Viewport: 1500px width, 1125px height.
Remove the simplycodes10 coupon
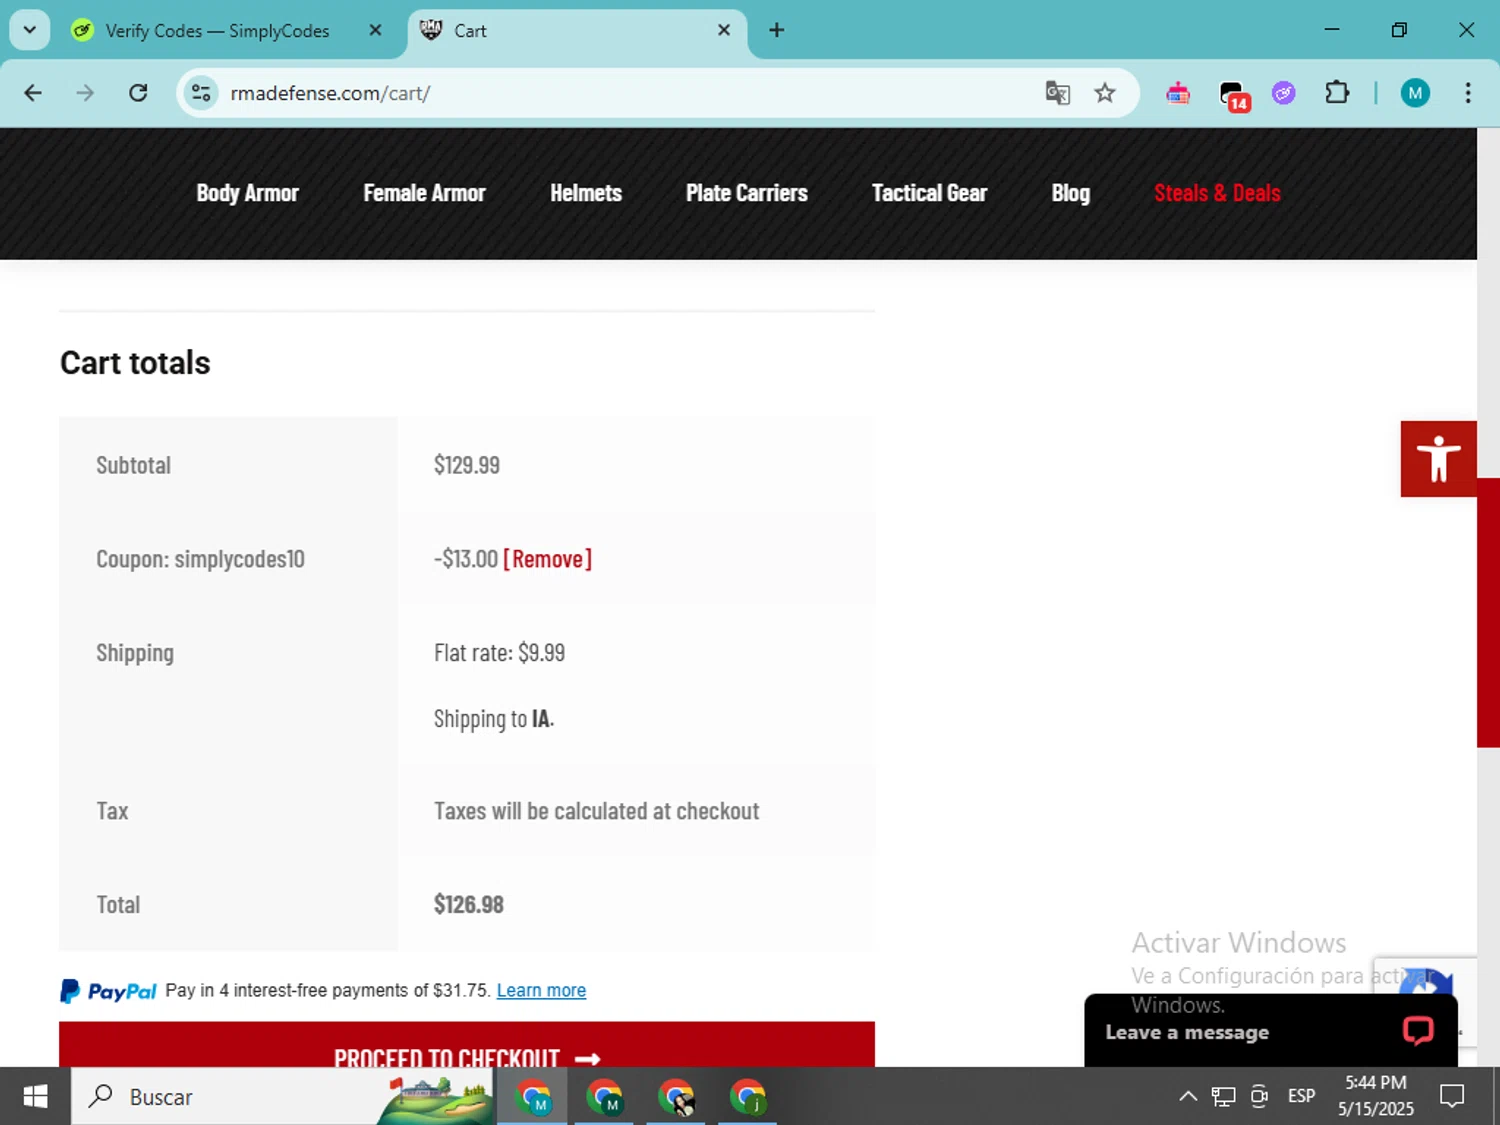click(547, 559)
